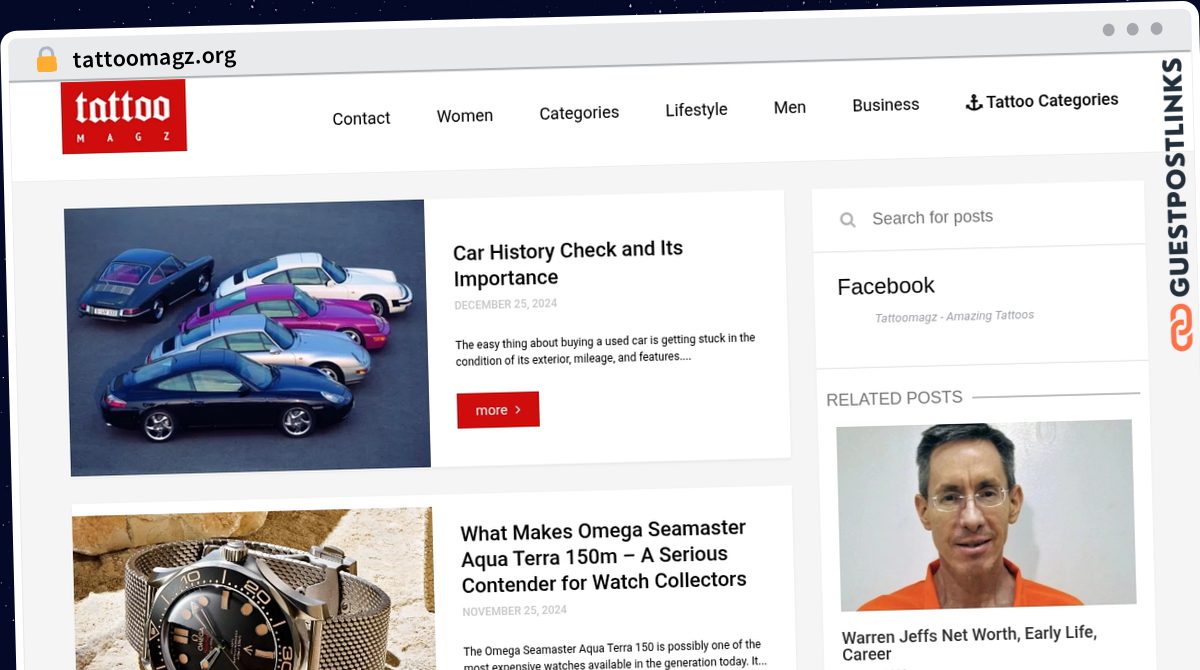
Task: Click the car history article excerpt text
Action: pos(605,348)
